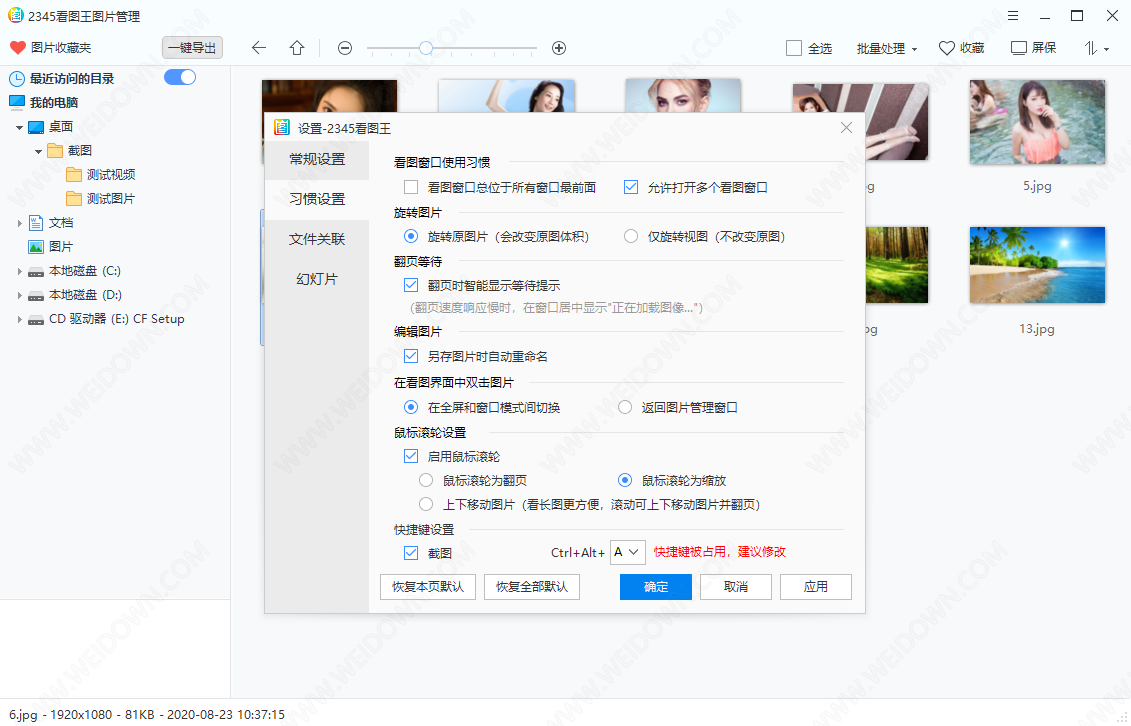Click the 2345看图王 app logo in title bar
Screen dimensions: 1131x726
15,16
